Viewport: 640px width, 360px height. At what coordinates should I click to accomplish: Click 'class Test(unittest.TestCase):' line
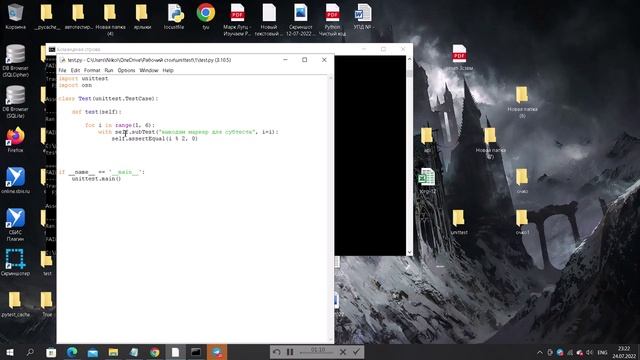click(108, 98)
